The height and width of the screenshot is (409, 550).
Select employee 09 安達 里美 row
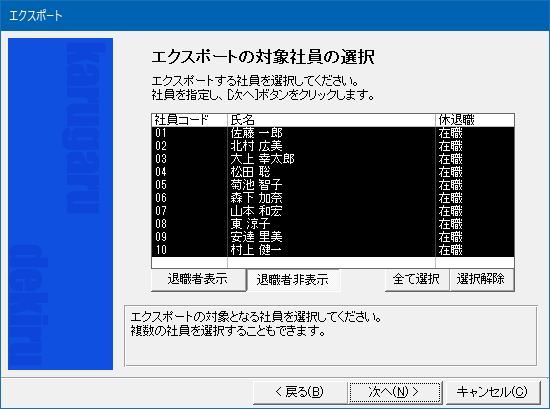coord(333,237)
